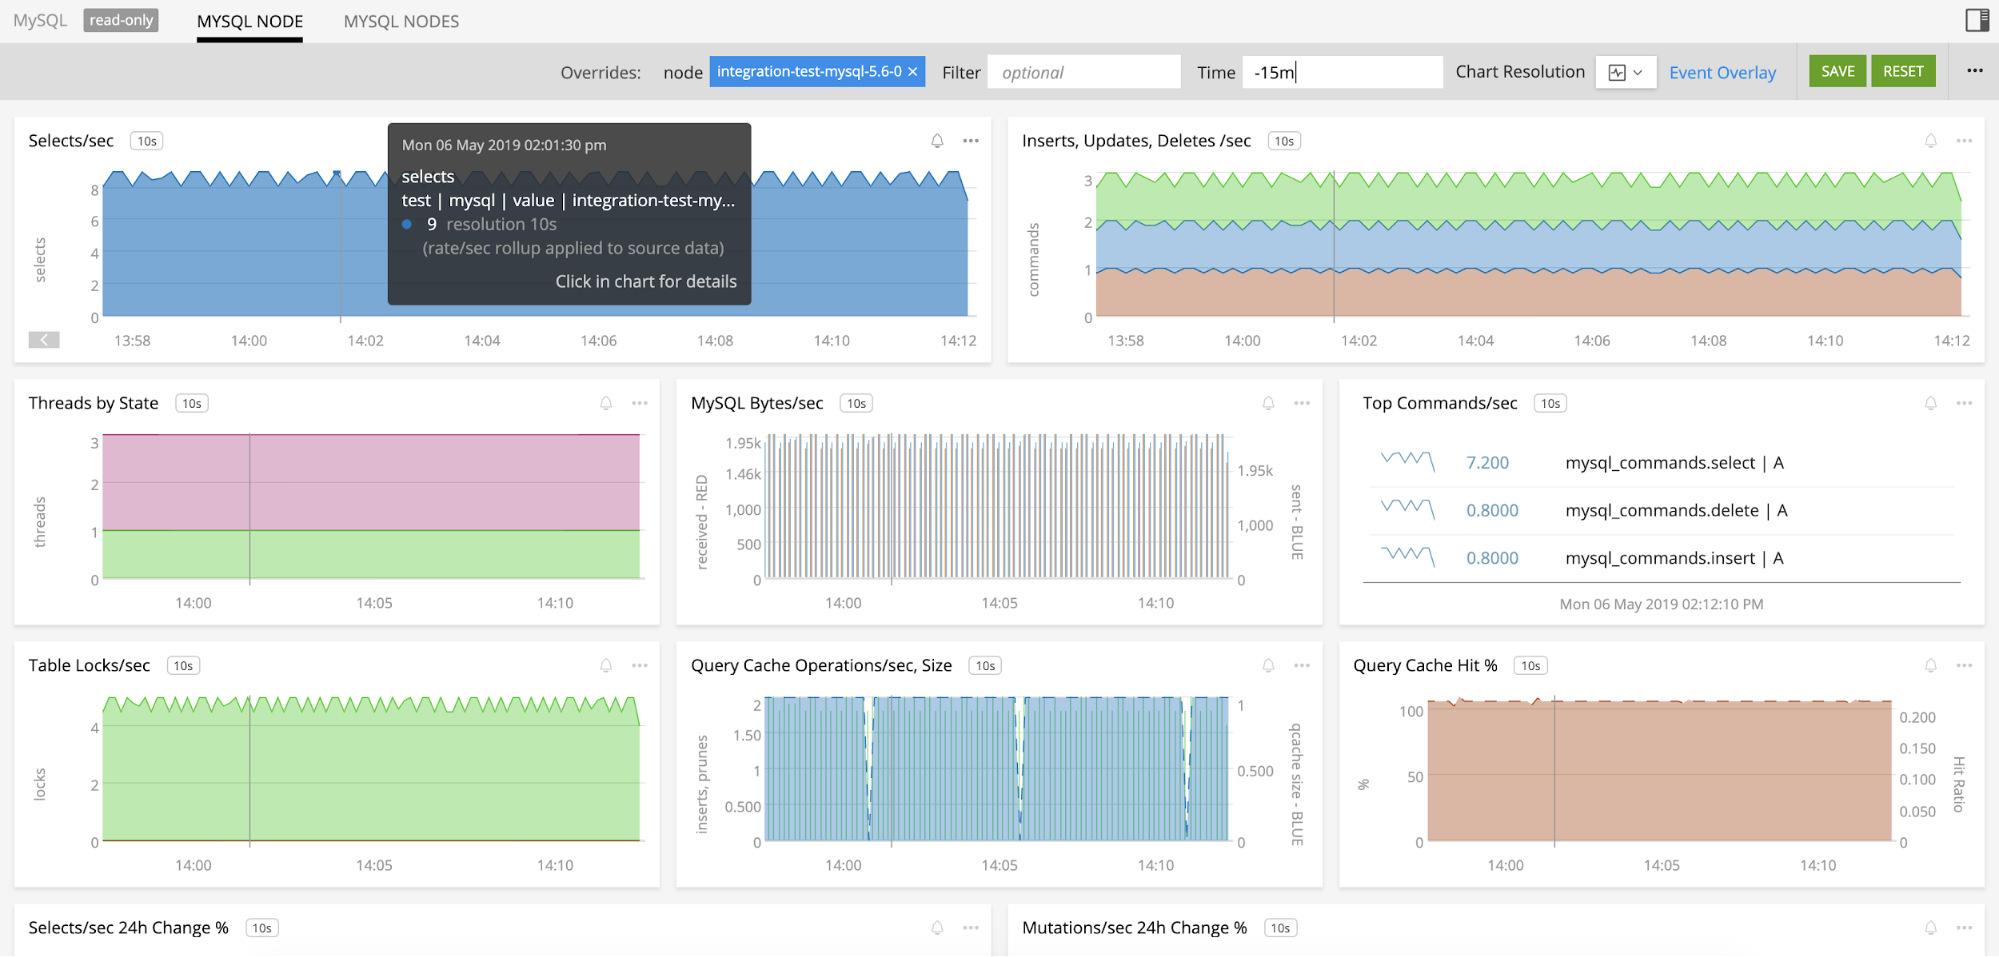1999x957 pixels.
Task: Select the mysql_commands.insert | A row
Action: [1661, 558]
